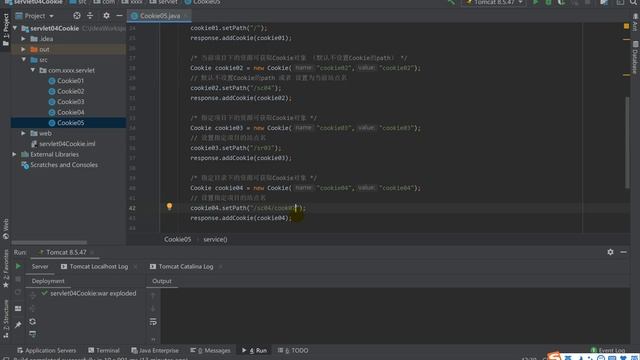
Task: Open Project panel settings gear
Action: click(106, 16)
